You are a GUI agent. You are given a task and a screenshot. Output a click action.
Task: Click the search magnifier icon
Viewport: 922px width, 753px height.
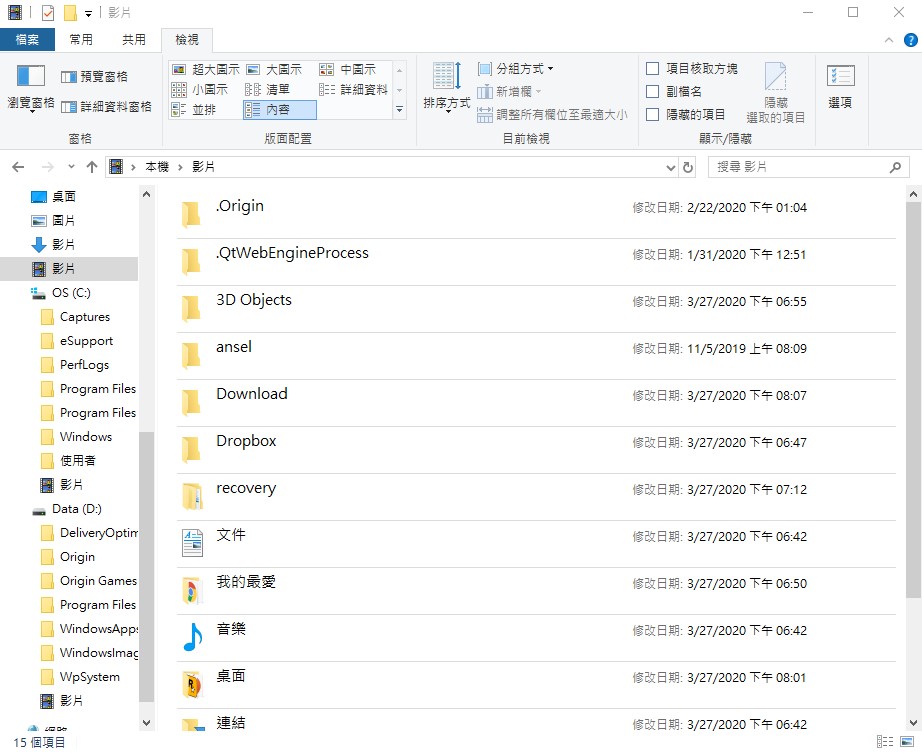(896, 168)
